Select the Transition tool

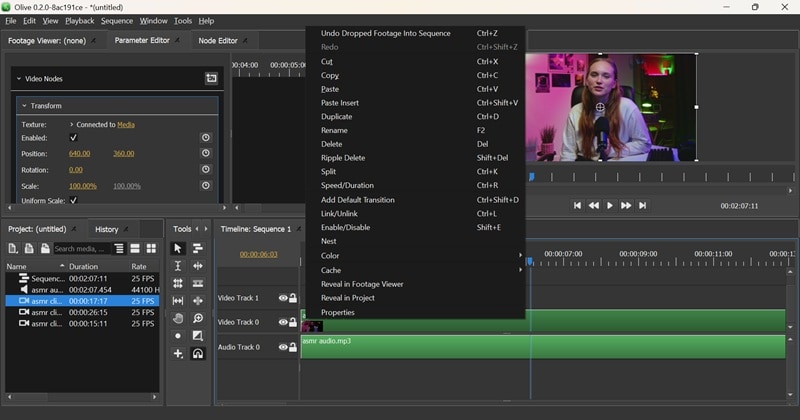tap(197, 336)
